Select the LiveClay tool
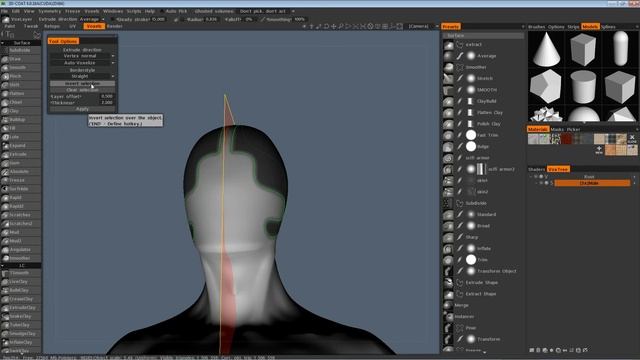The width and height of the screenshot is (640, 360). pos(20,282)
